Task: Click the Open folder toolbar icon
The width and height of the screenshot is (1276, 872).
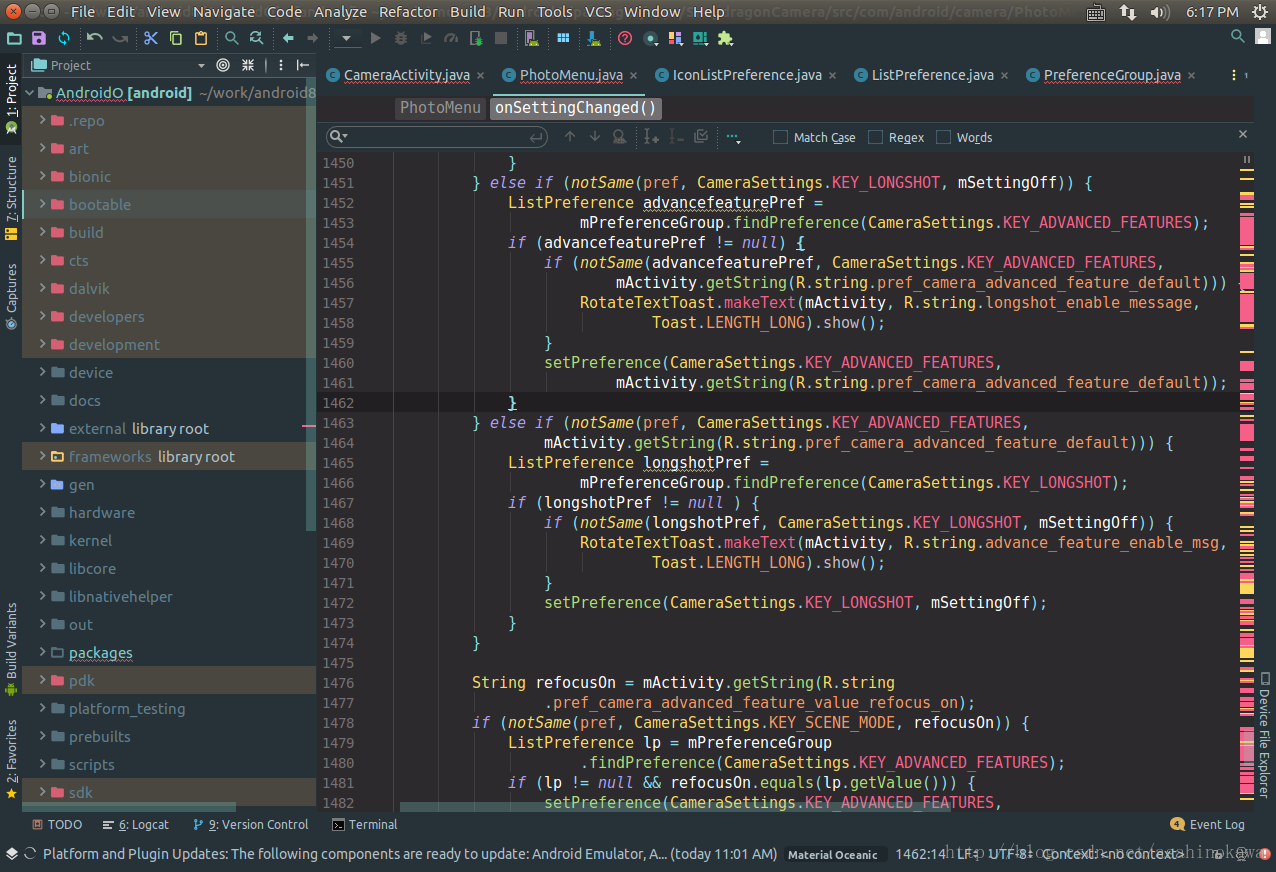Action: [x=14, y=38]
